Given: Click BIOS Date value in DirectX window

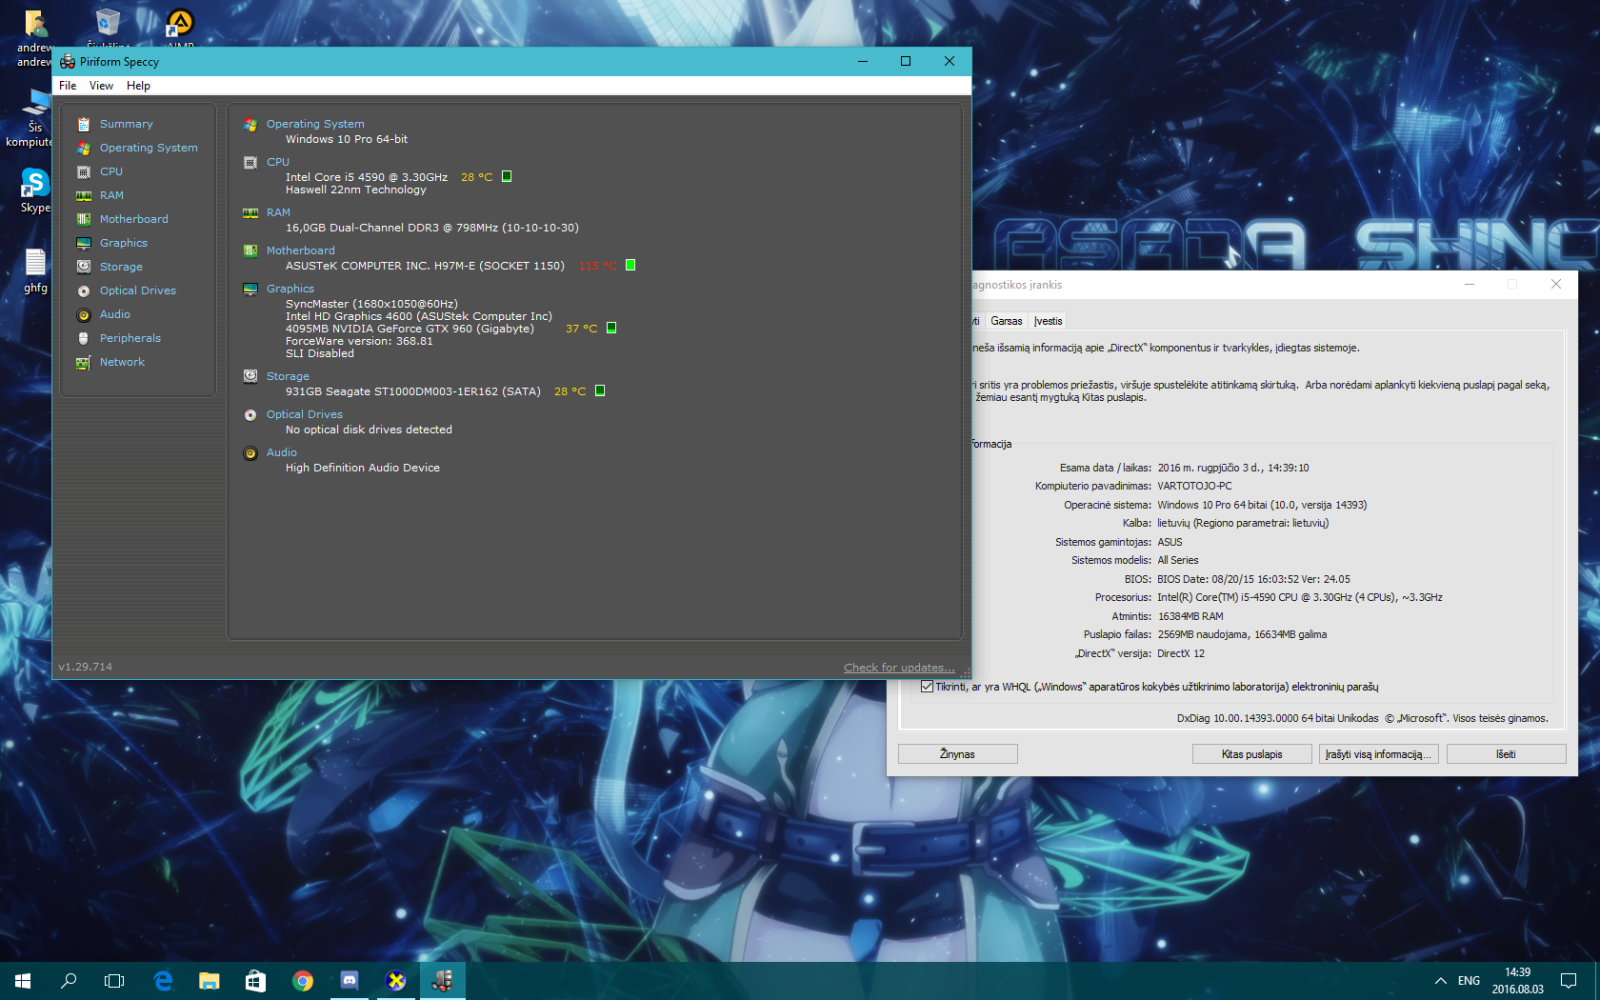Looking at the screenshot, I should click(x=1254, y=579).
